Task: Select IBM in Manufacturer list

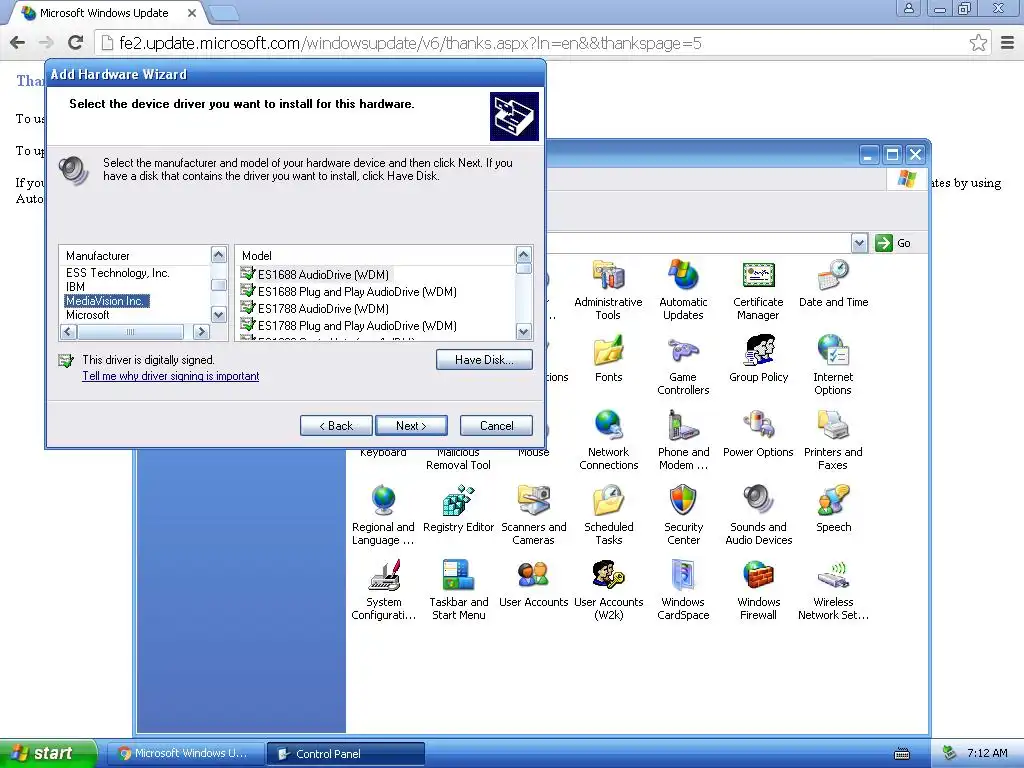Action: [76, 287]
